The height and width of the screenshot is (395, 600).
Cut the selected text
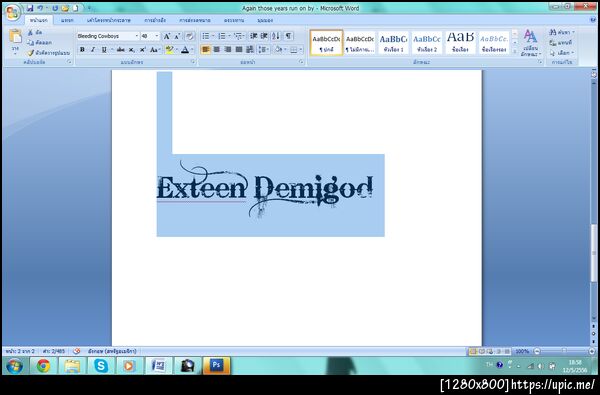pos(35,33)
